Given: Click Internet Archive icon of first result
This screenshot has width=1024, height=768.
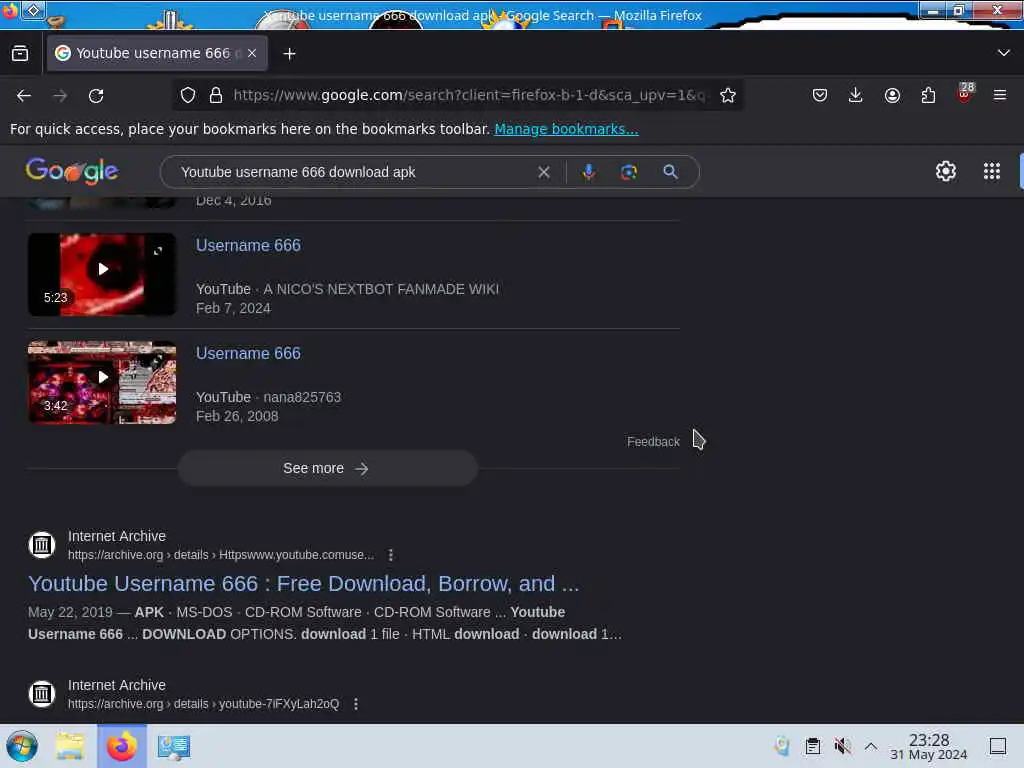Looking at the screenshot, I should 42,545.
